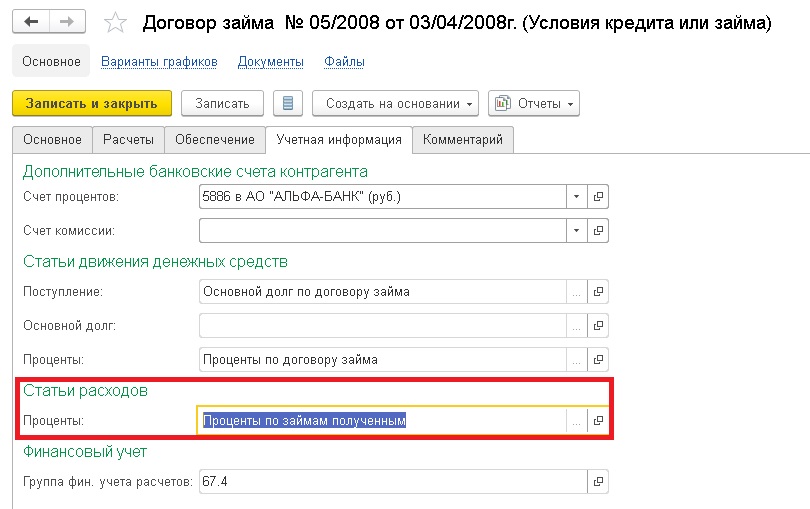This screenshot has width=810, height=509.
Task: Open the linked item for Поступление field
Action: click(598, 291)
